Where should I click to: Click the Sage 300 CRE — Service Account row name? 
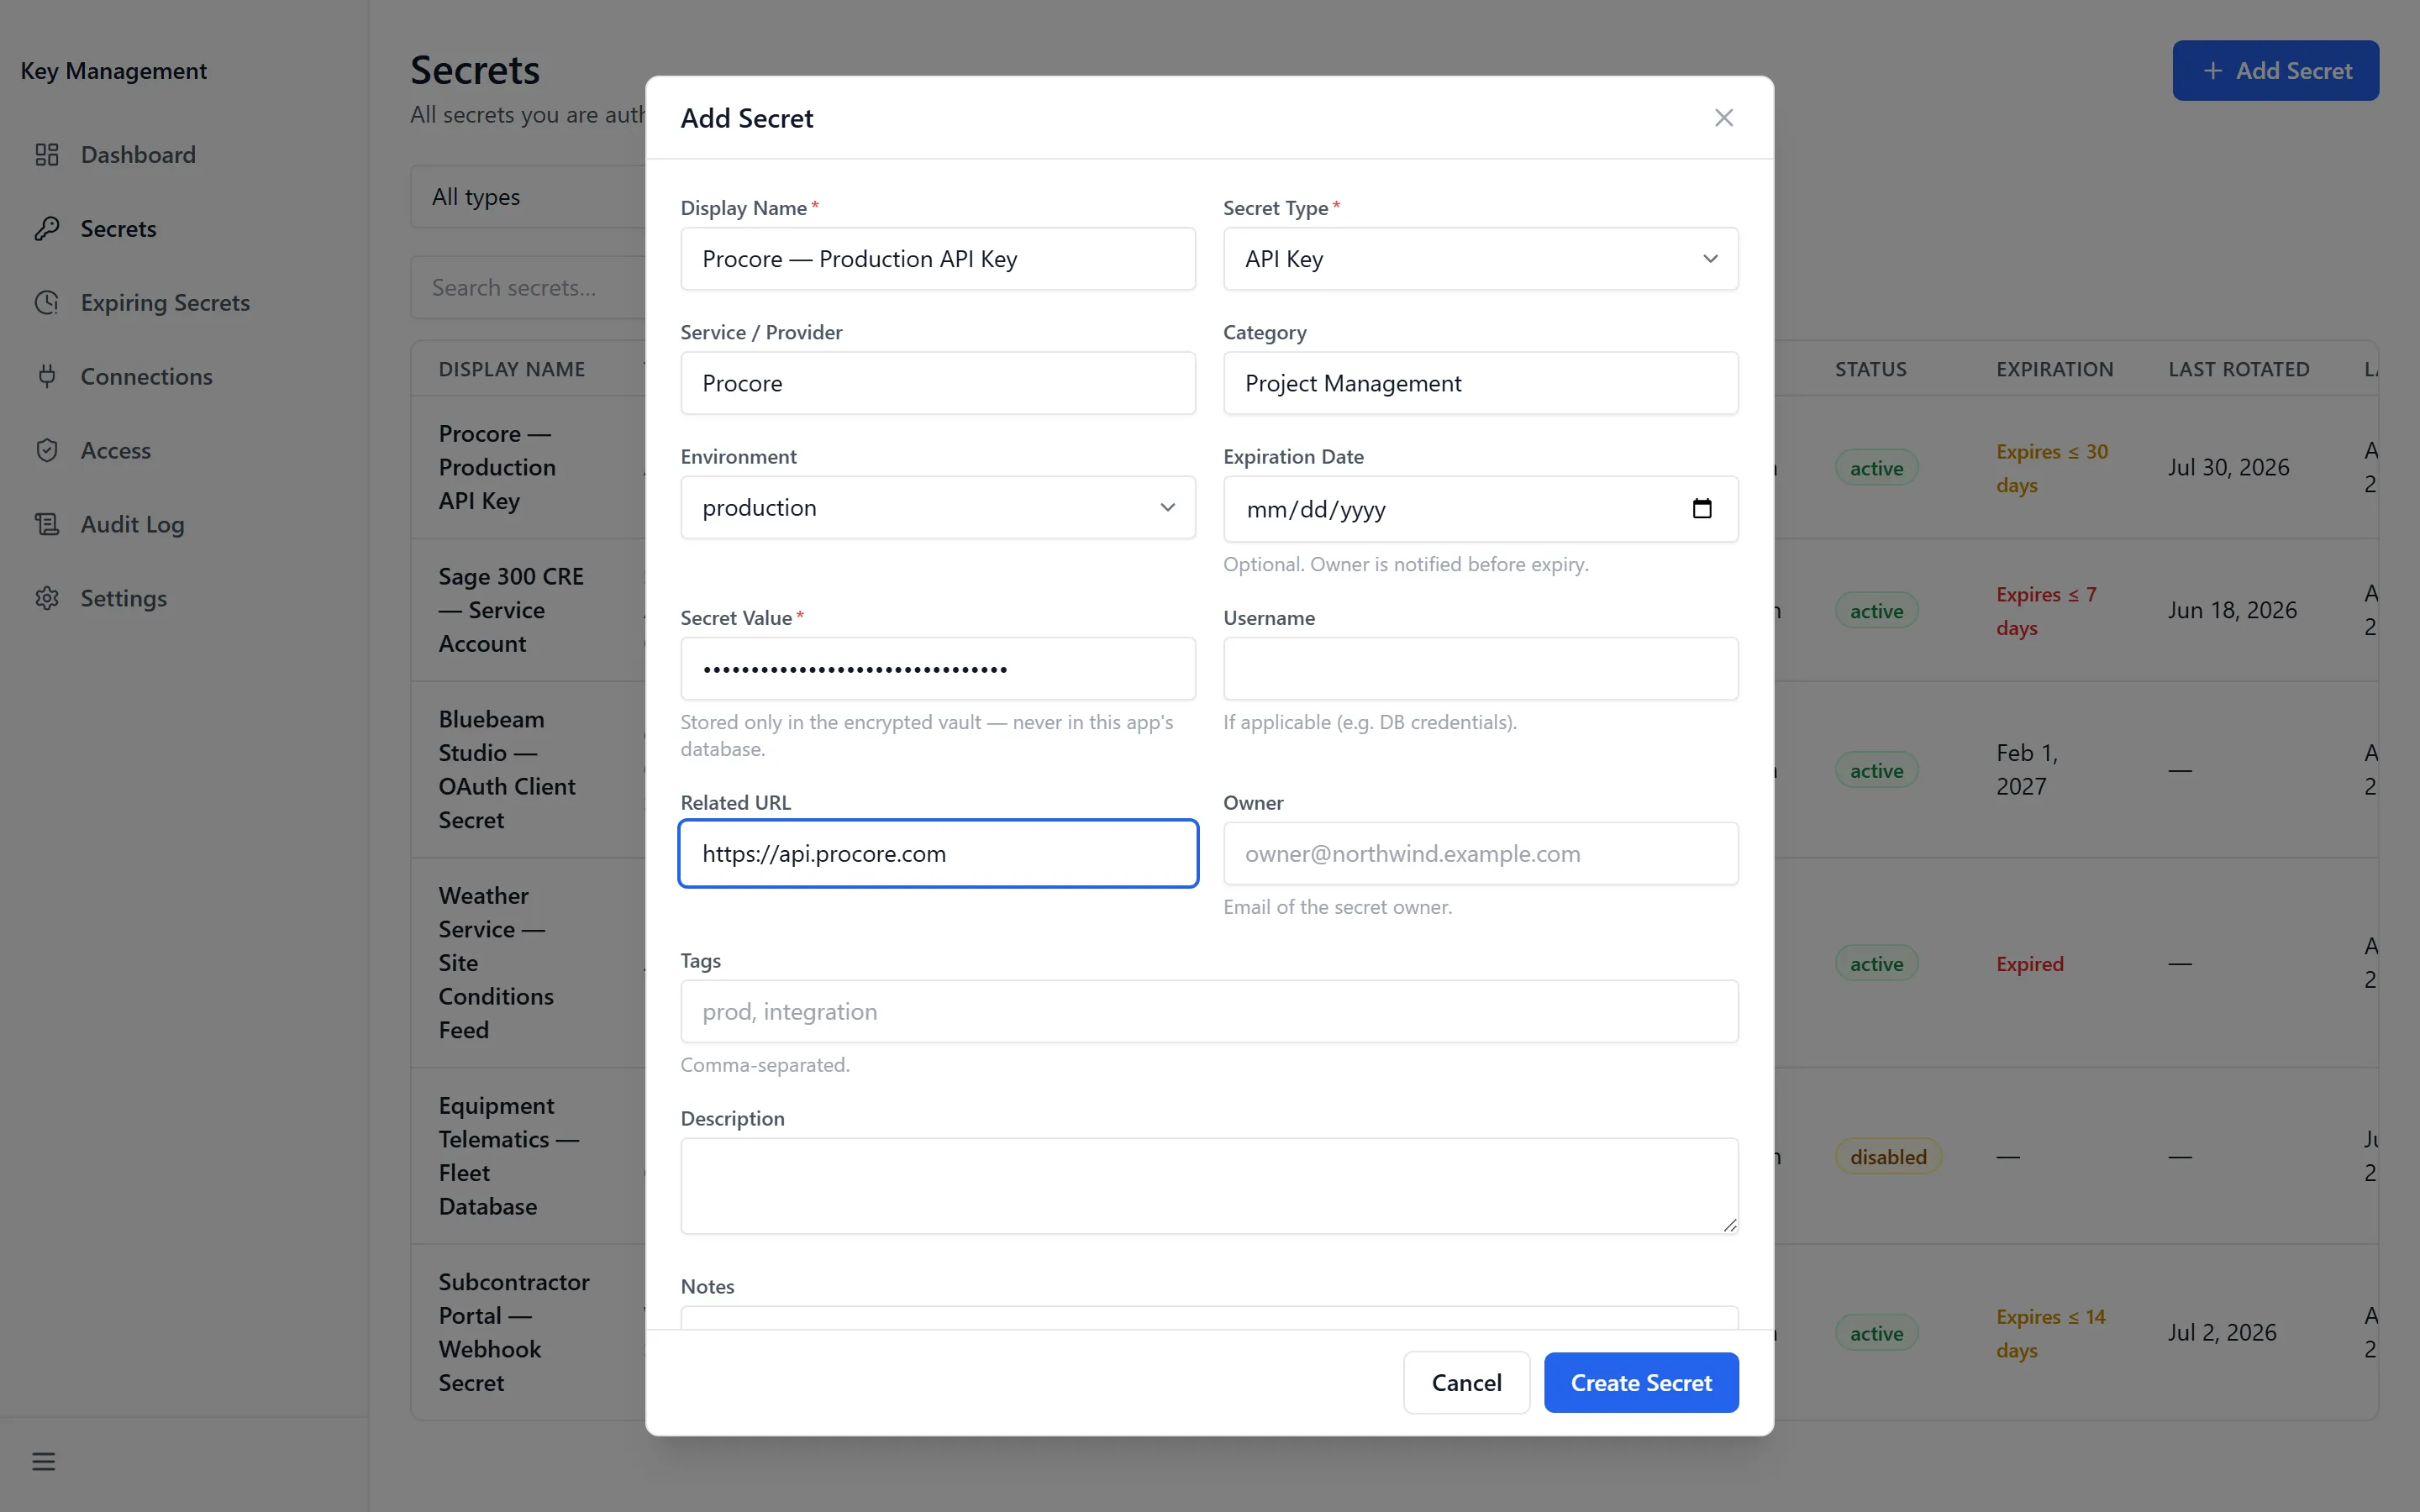tap(511, 610)
